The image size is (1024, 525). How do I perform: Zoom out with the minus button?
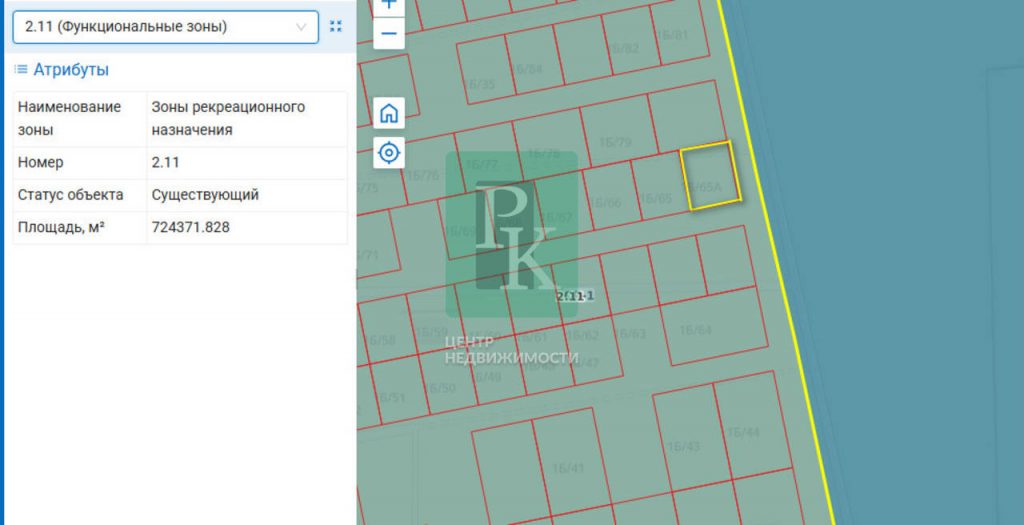pyautogui.click(x=389, y=33)
